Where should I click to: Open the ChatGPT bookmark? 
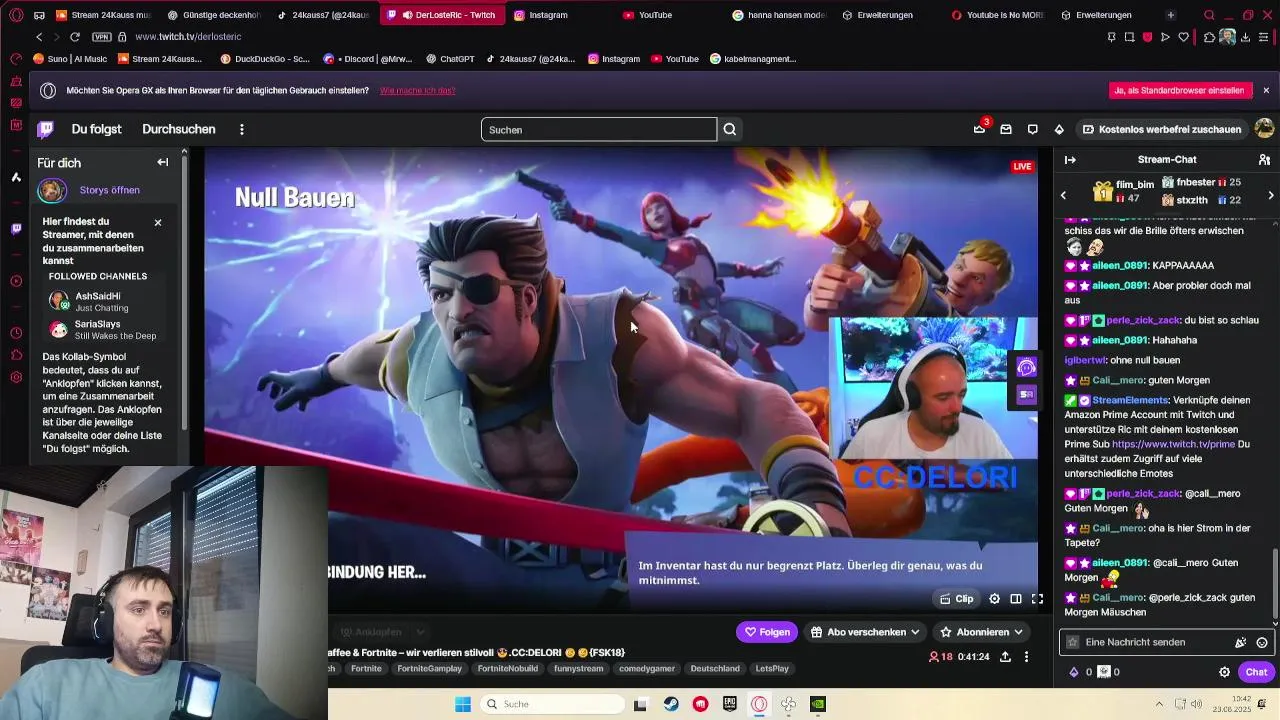click(449, 59)
